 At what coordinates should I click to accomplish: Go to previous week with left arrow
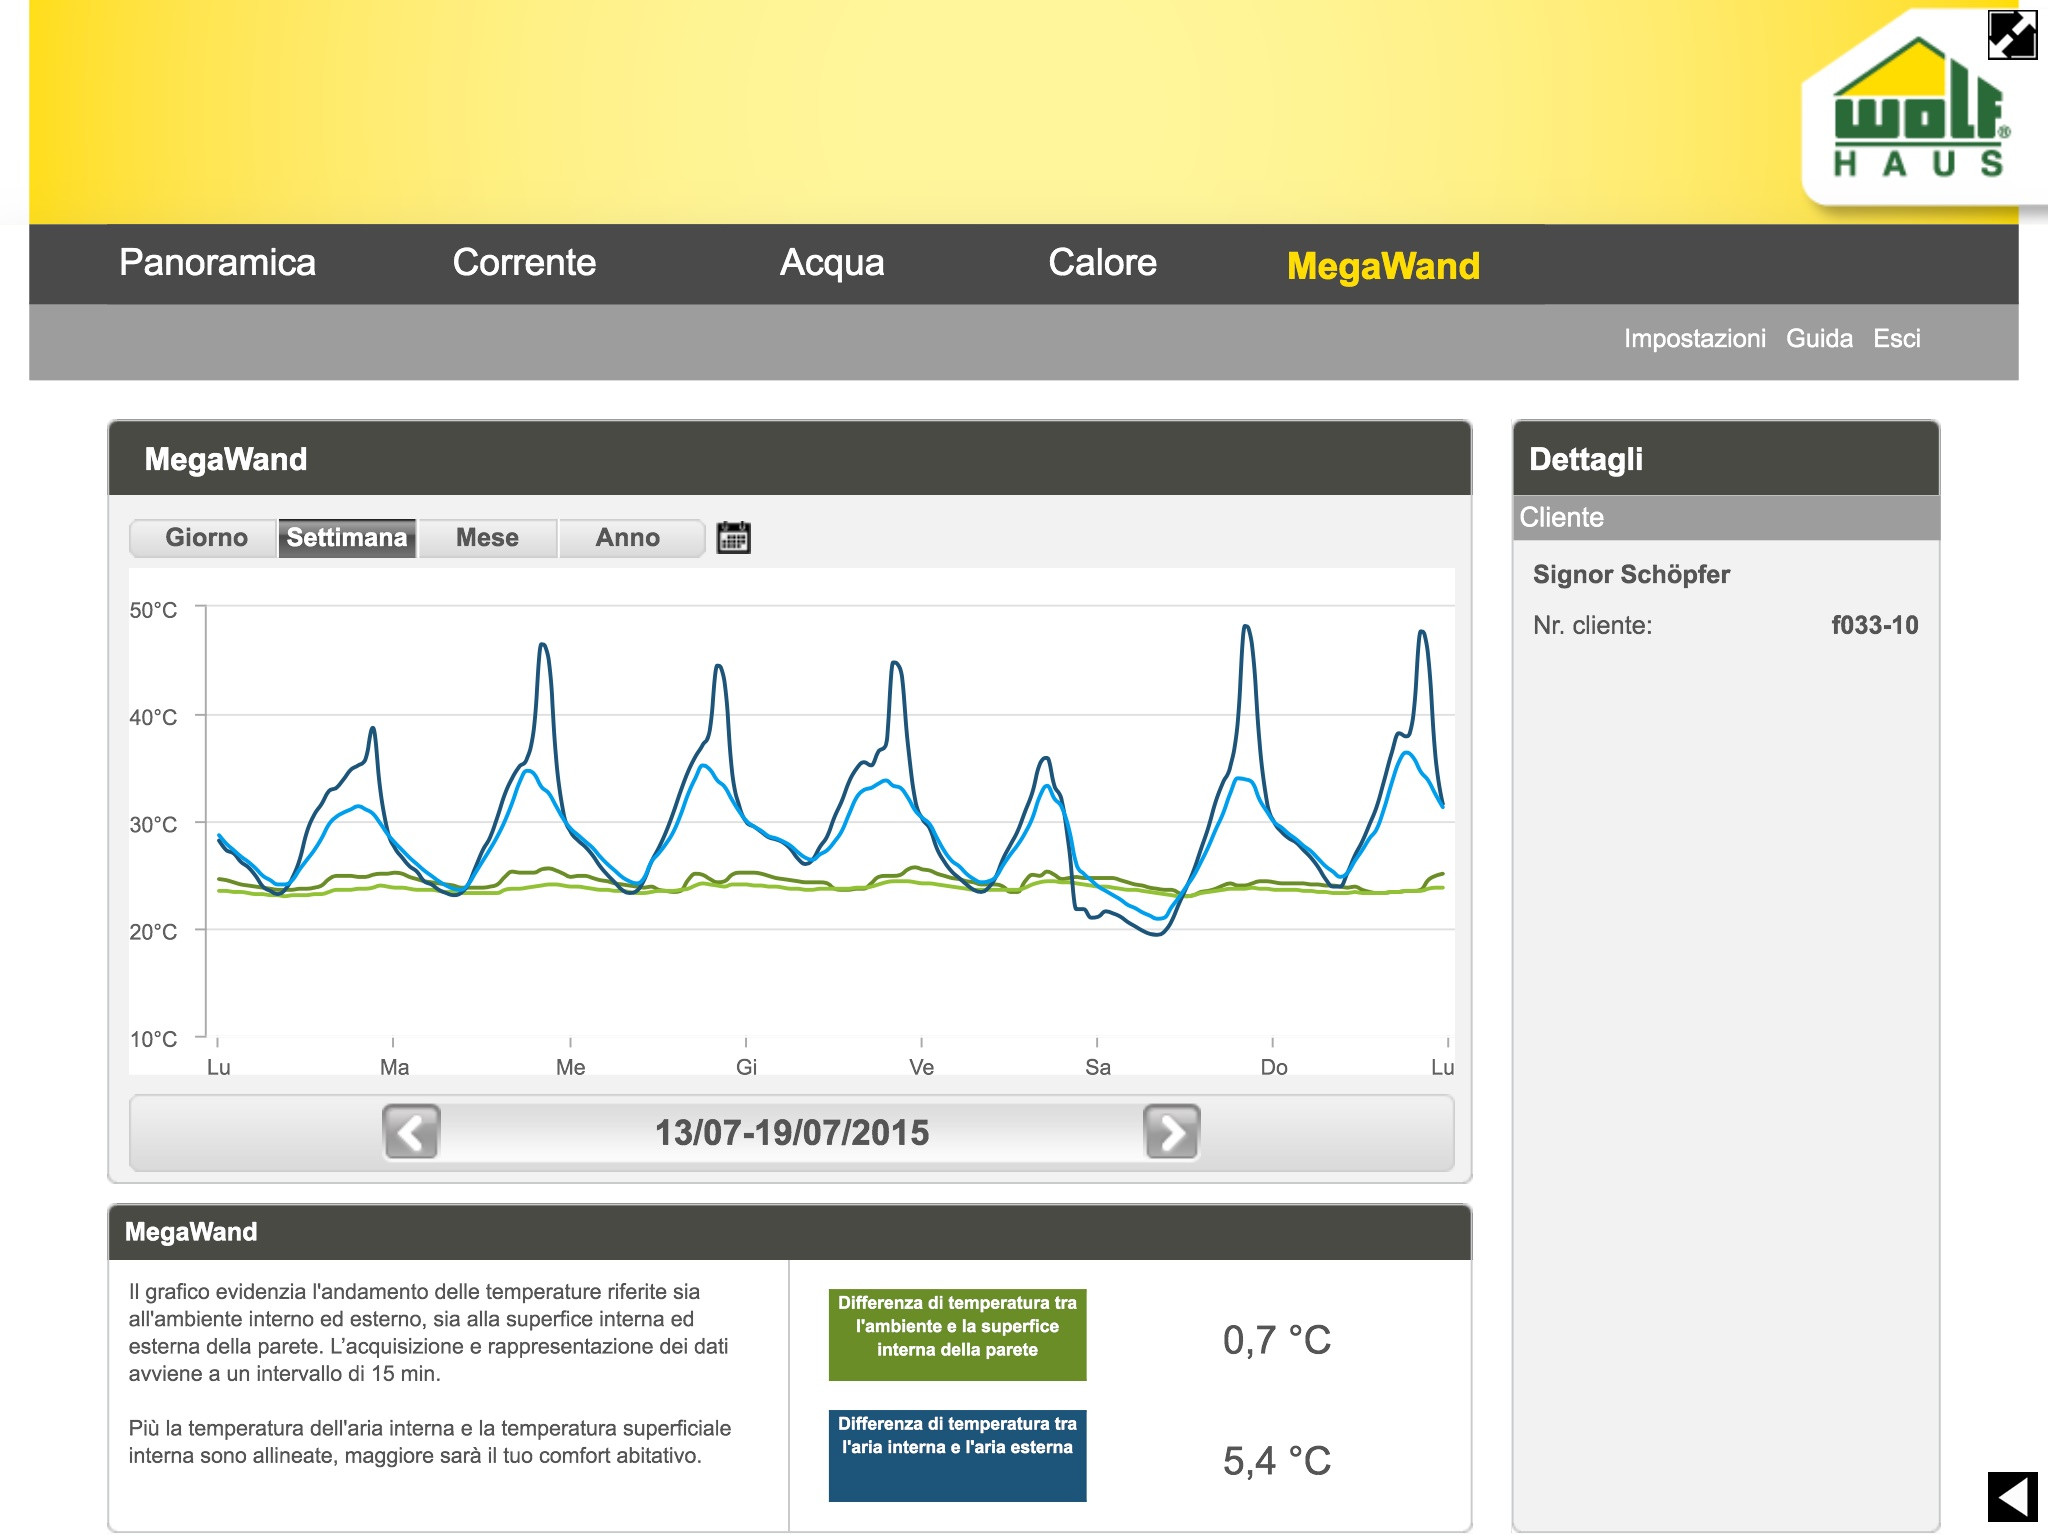click(x=411, y=1132)
